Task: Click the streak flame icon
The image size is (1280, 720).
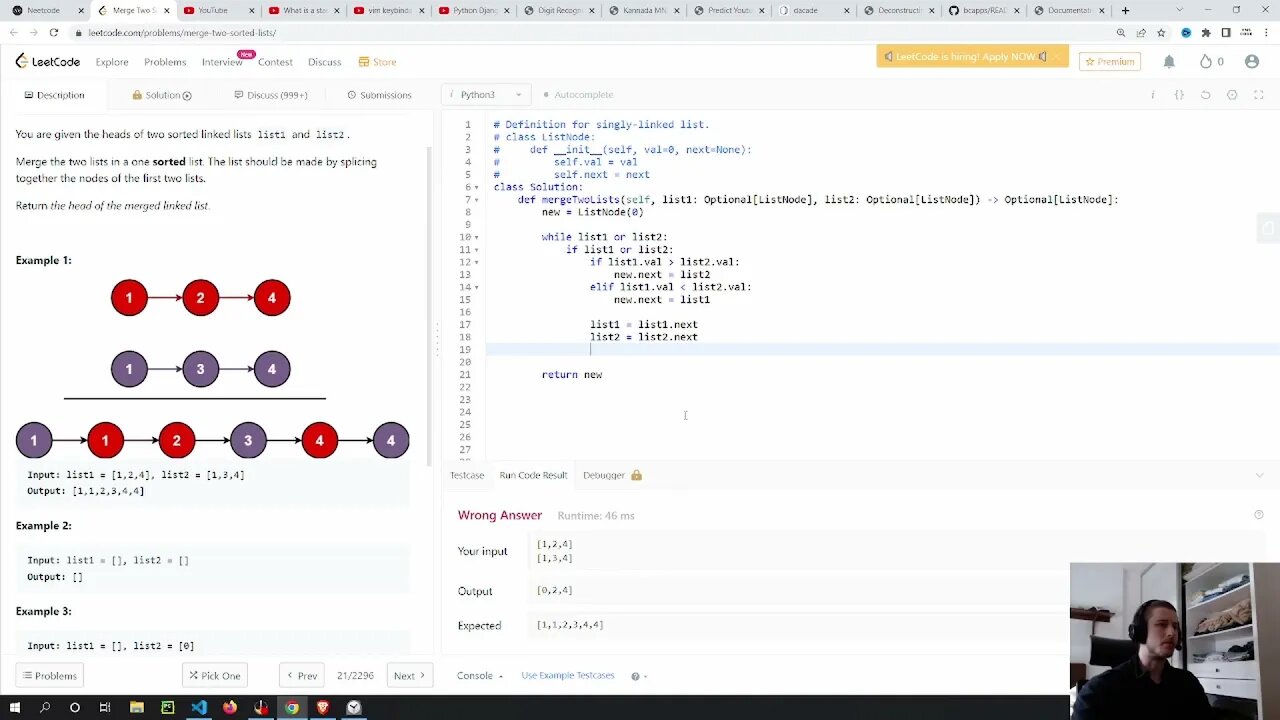Action: [1206, 62]
